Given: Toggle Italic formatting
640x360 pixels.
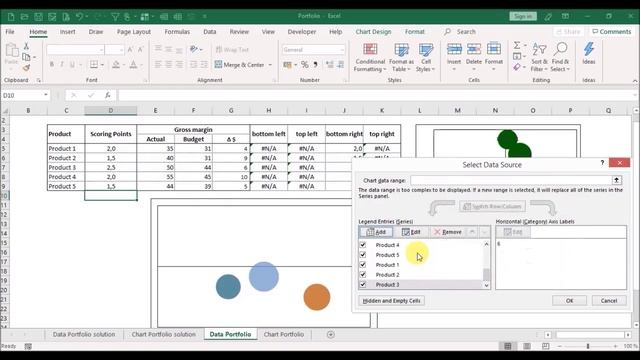Looking at the screenshot, I should (x=62, y=64).
